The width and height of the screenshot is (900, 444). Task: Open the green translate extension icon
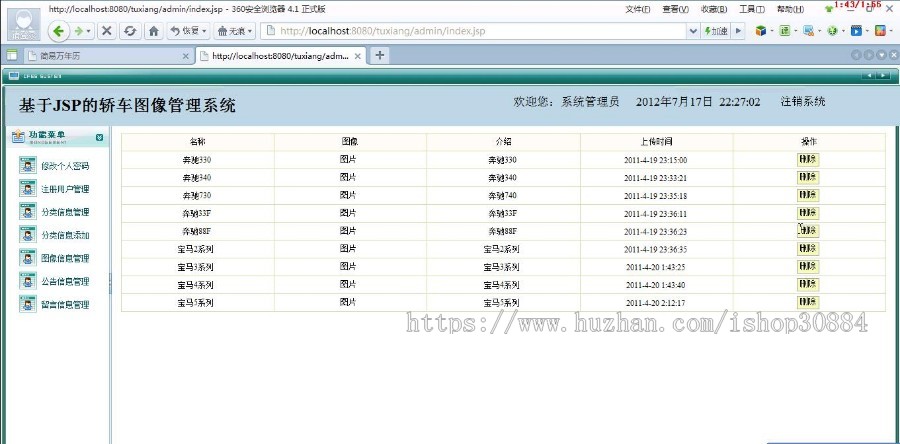point(785,31)
